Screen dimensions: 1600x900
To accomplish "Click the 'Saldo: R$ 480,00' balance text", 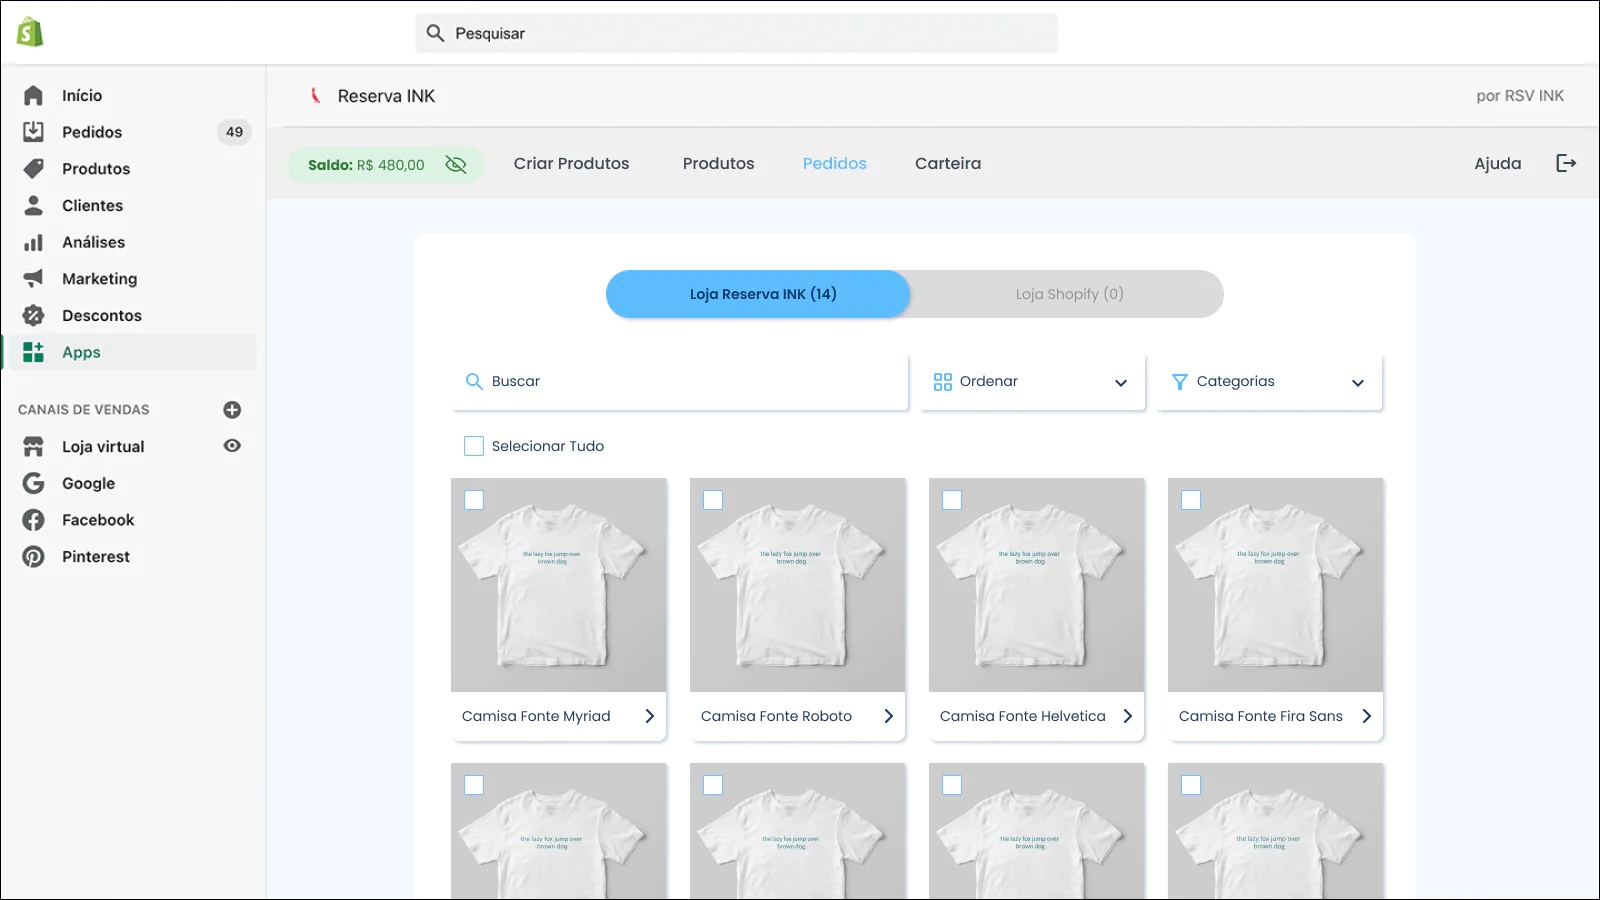I will click(366, 165).
